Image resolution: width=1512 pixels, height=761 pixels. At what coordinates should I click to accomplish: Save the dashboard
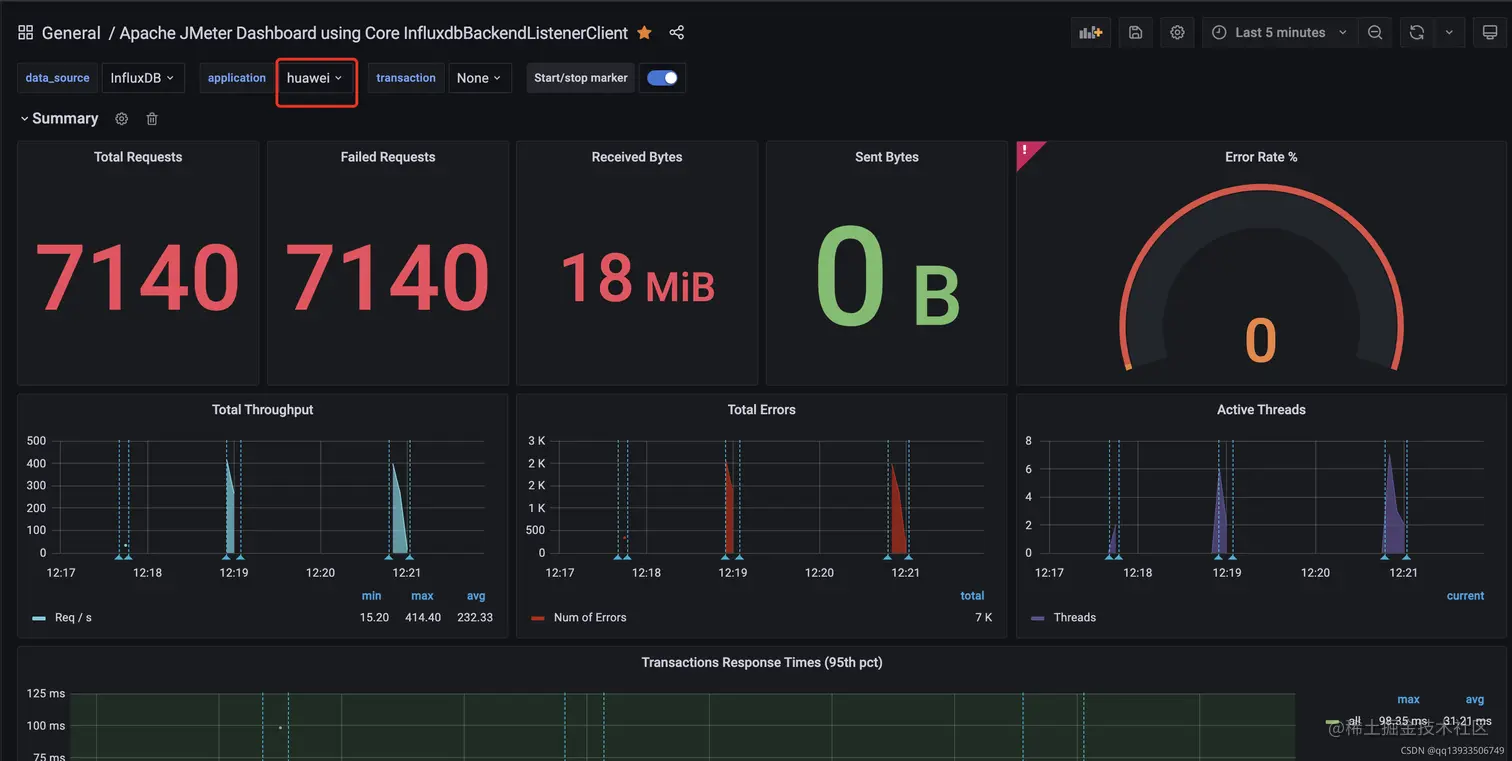point(1135,33)
